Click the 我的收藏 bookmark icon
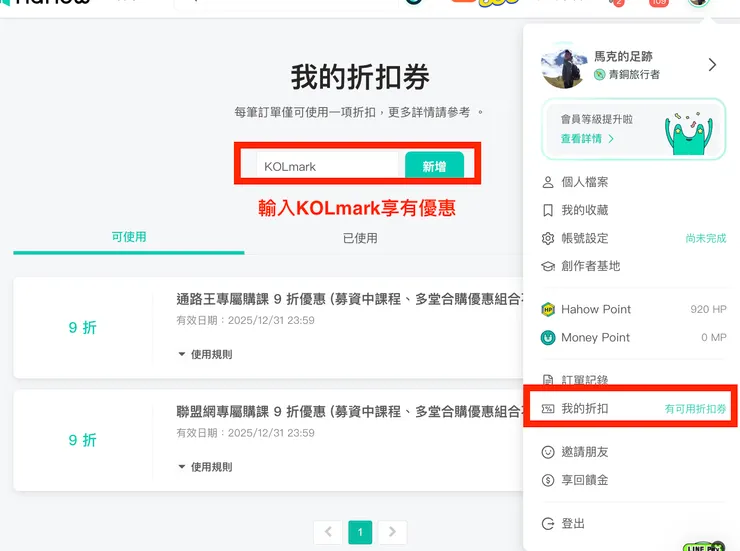This screenshot has width=740, height=551. click(x=547, y=210)
